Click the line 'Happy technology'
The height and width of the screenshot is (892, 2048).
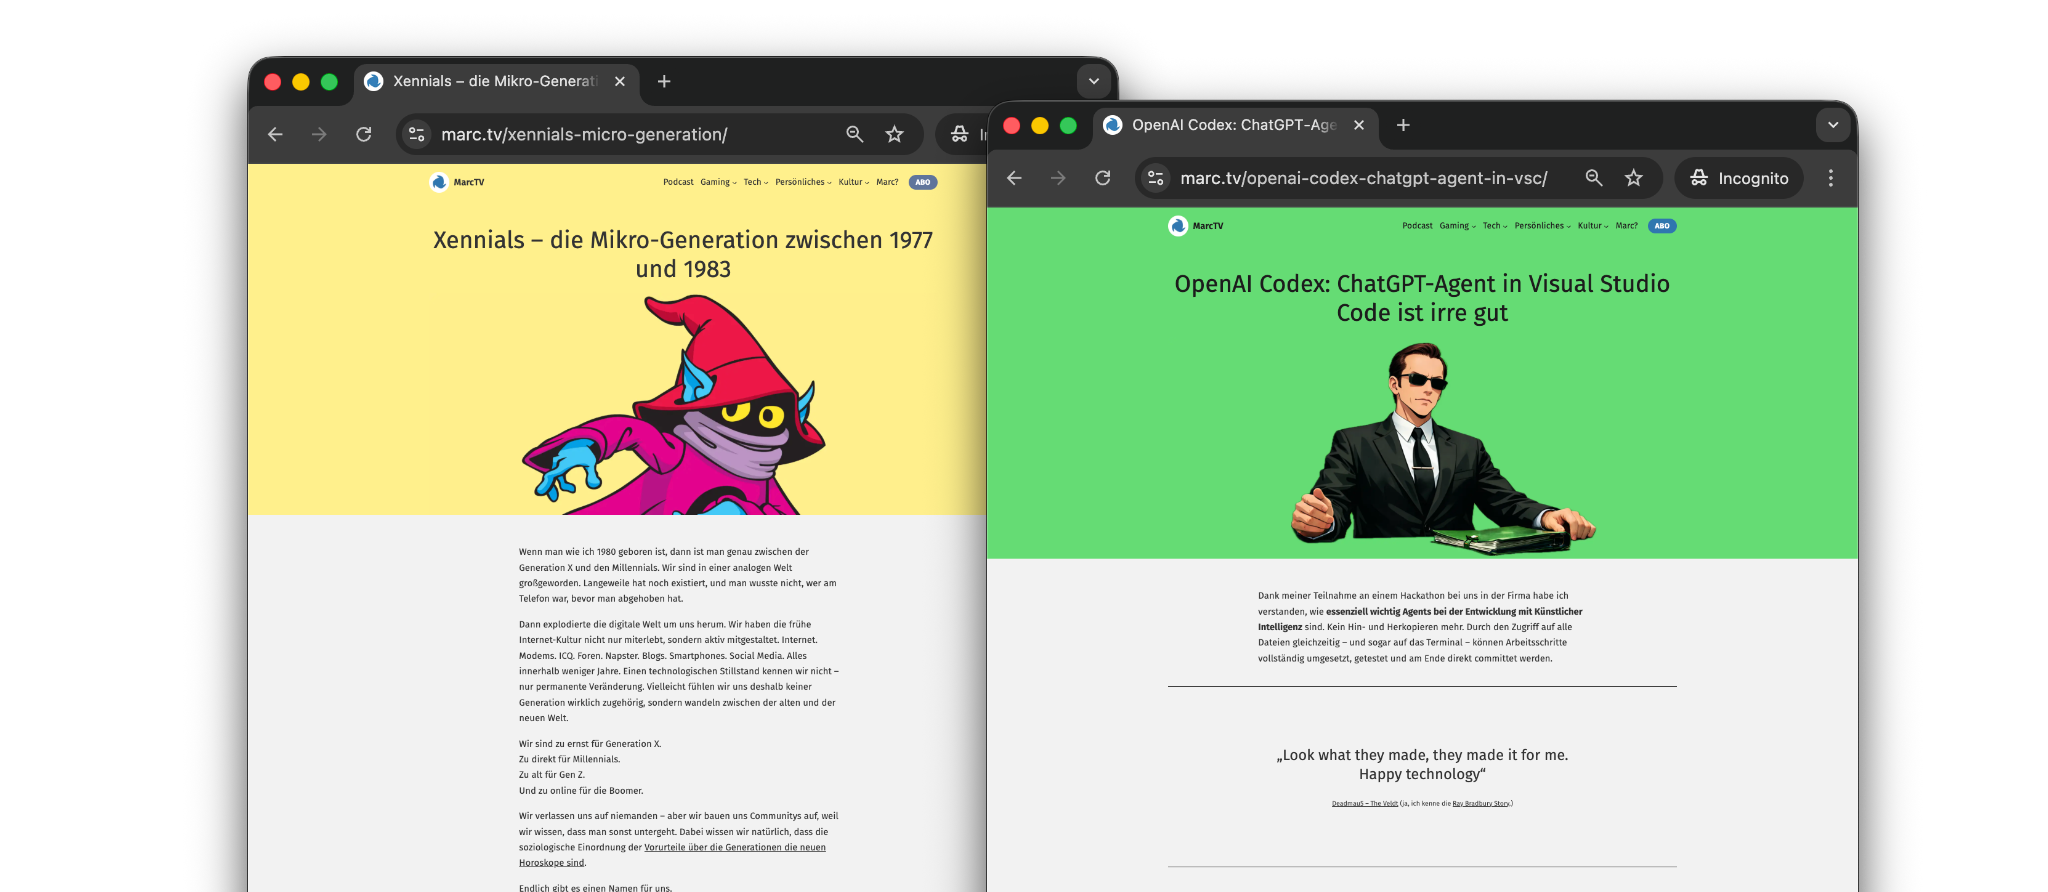click(x=1422, y=774)
